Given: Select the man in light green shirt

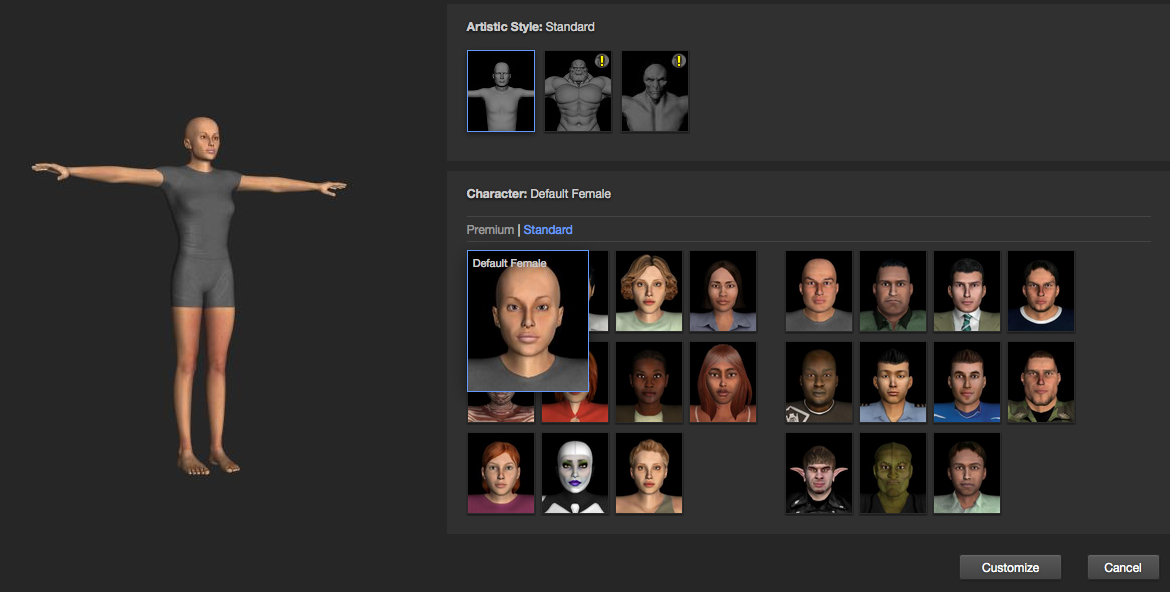Looking at the screenshot, I should point(966,473).
